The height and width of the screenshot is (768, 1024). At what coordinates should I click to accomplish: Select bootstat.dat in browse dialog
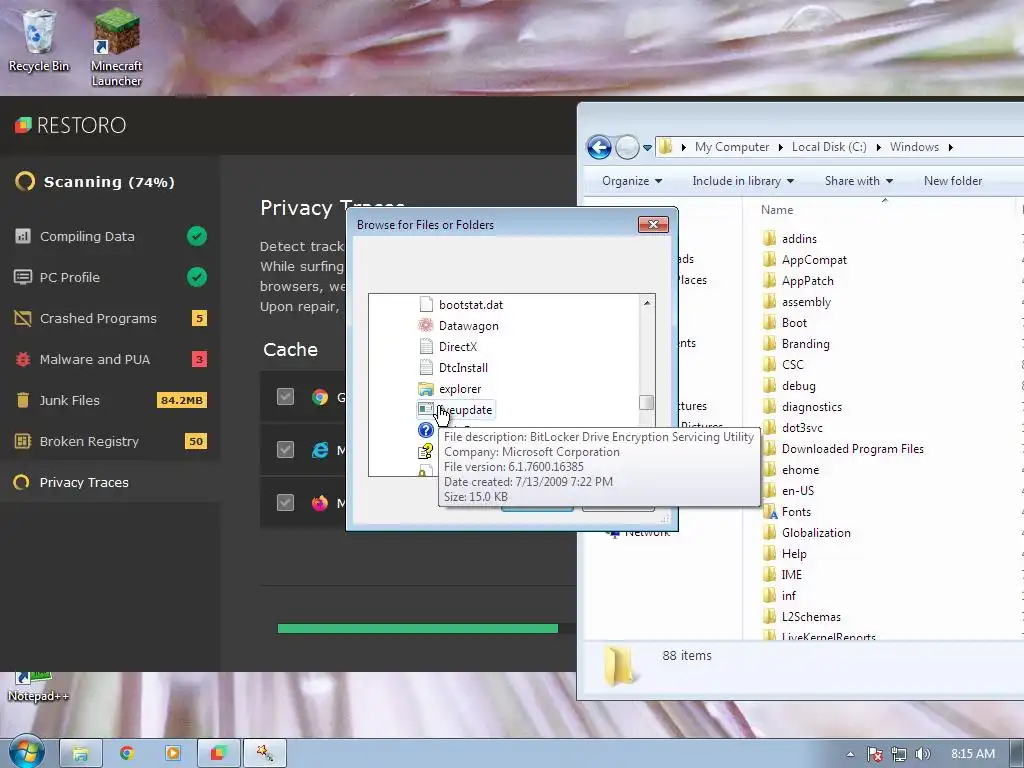[x=460, y=304]
